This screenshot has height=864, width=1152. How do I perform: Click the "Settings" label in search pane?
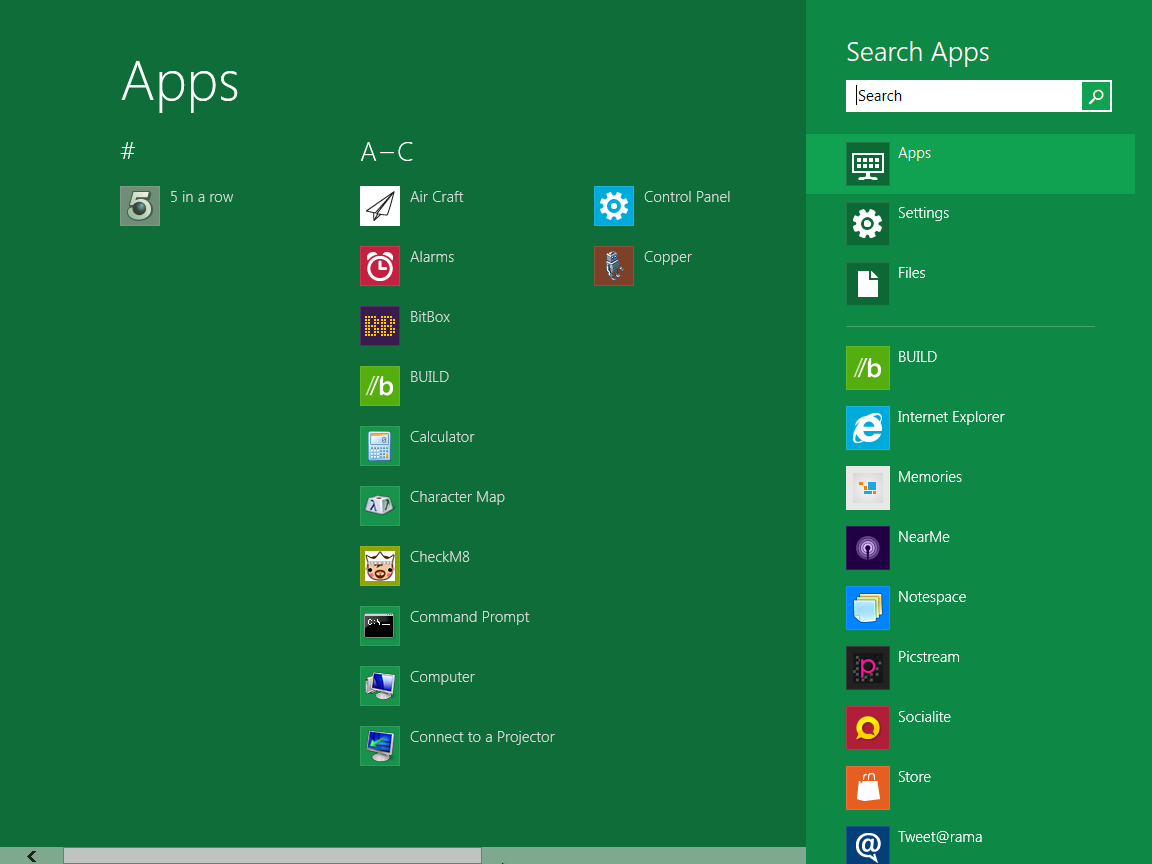click(x=924, y=213)
